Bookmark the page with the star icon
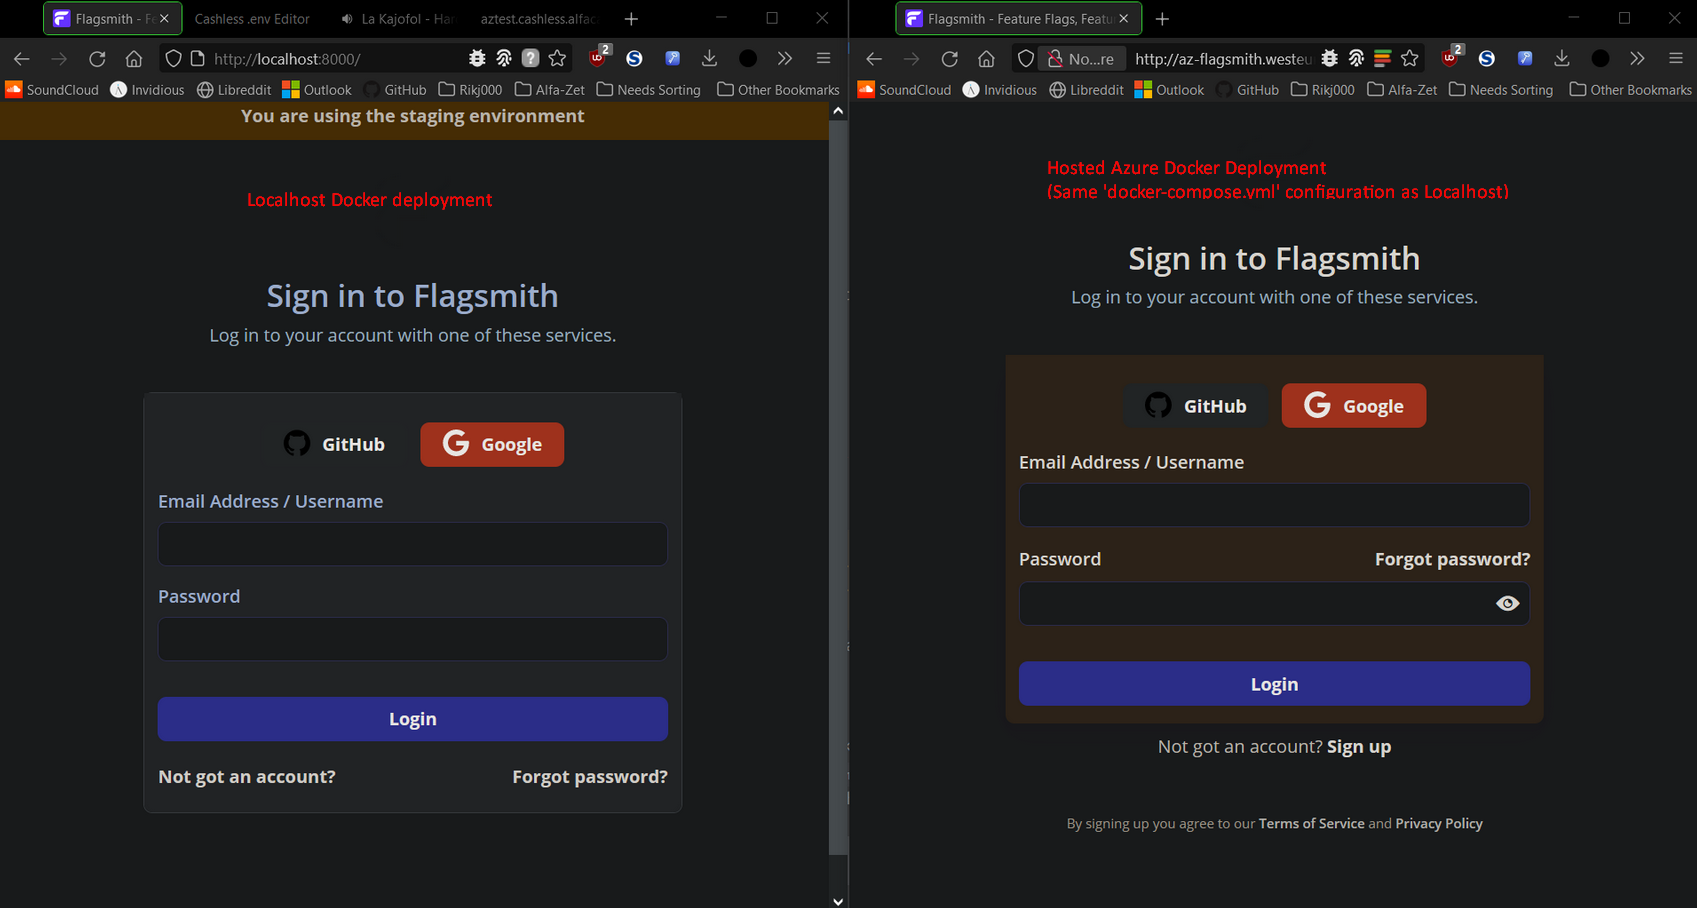 tap(558, 59)
